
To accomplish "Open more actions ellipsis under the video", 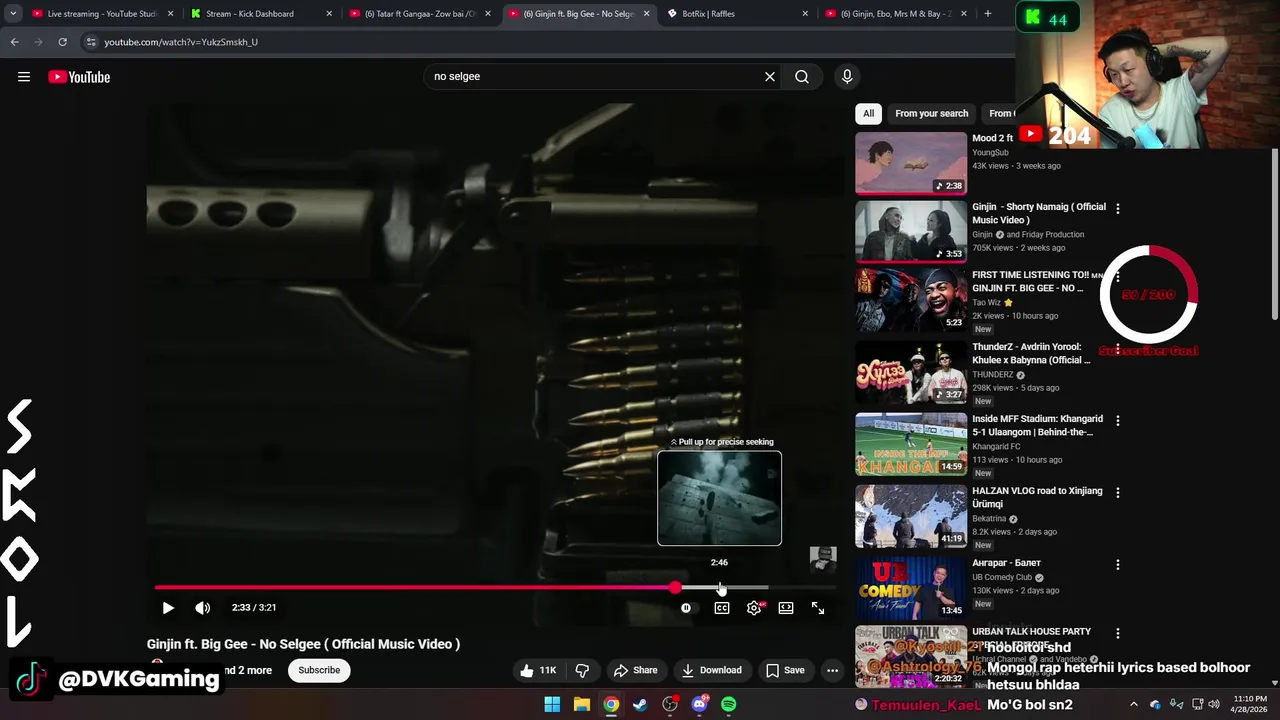I will (x=832, y=670).
